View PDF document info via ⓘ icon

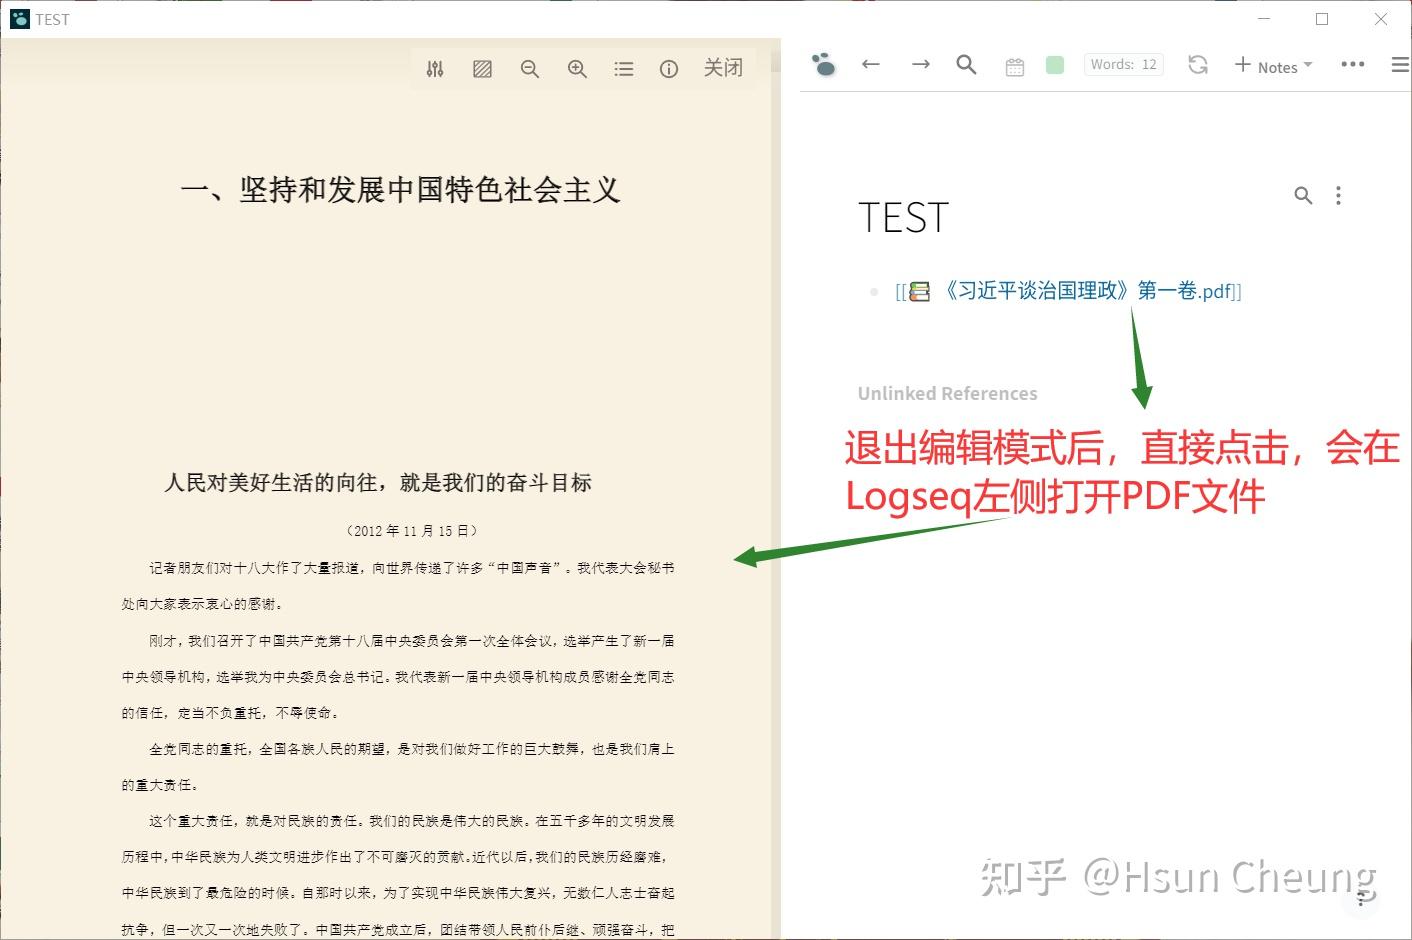(668, 68)
